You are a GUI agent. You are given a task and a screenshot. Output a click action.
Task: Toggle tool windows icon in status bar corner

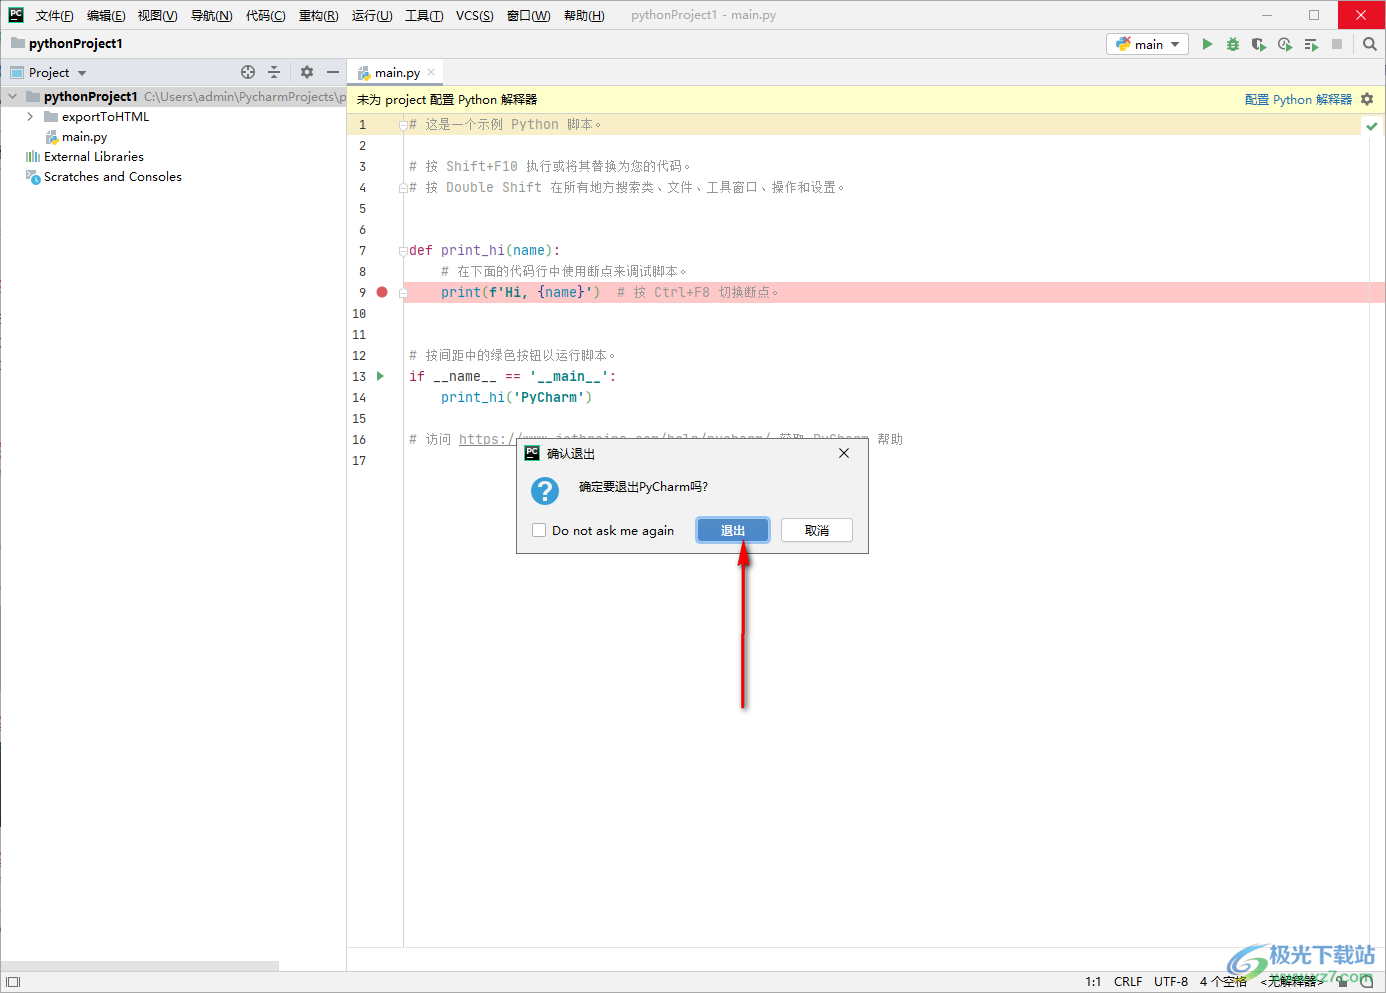tap(13, 982)
